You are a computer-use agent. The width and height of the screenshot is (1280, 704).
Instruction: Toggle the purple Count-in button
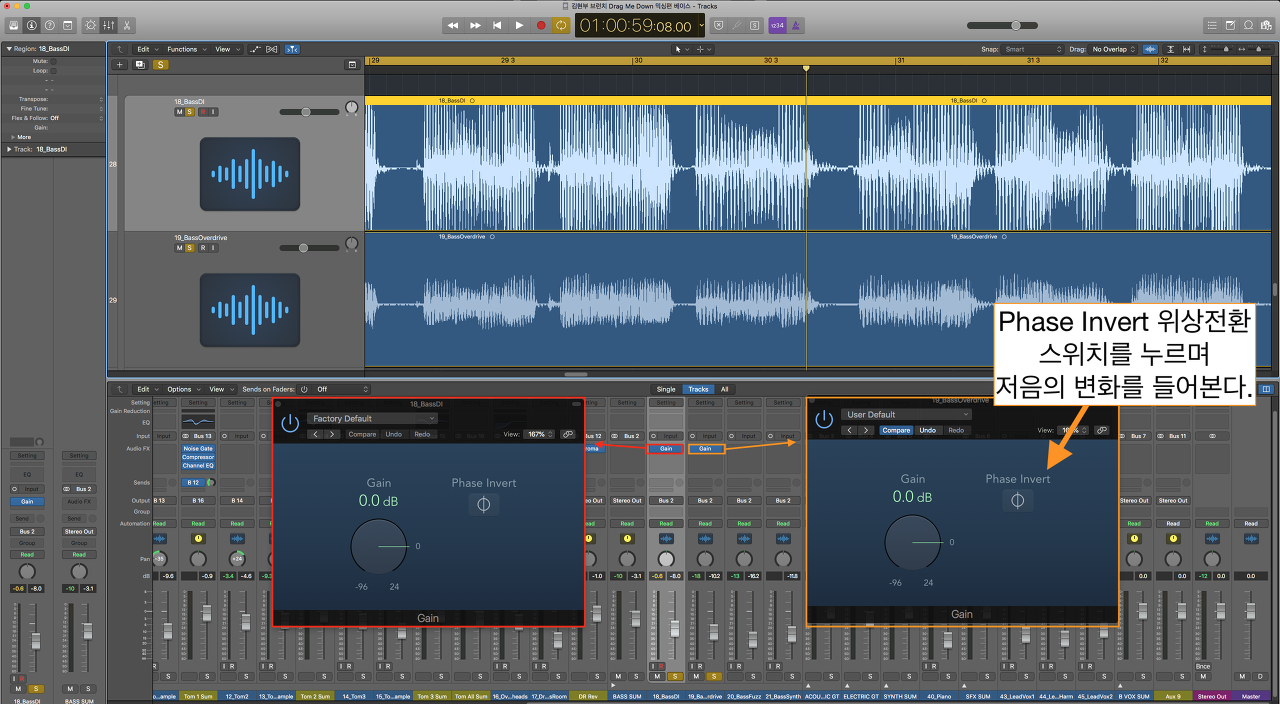coord(777,25)
